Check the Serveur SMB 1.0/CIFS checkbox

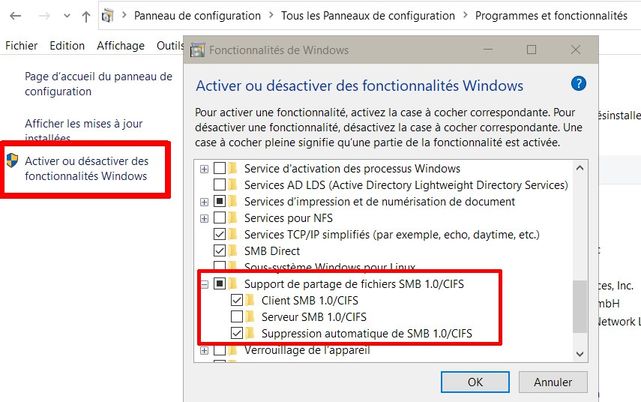click(x=236, y=317)
